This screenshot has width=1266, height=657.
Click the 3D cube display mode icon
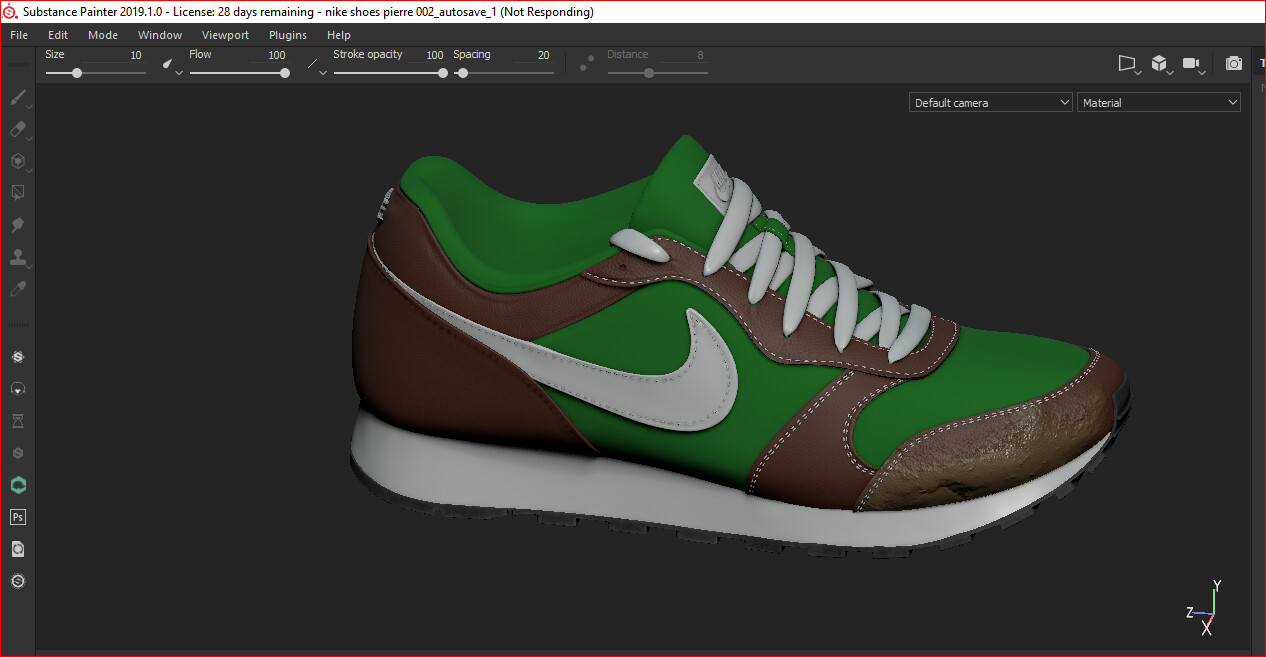[1158, 63]
